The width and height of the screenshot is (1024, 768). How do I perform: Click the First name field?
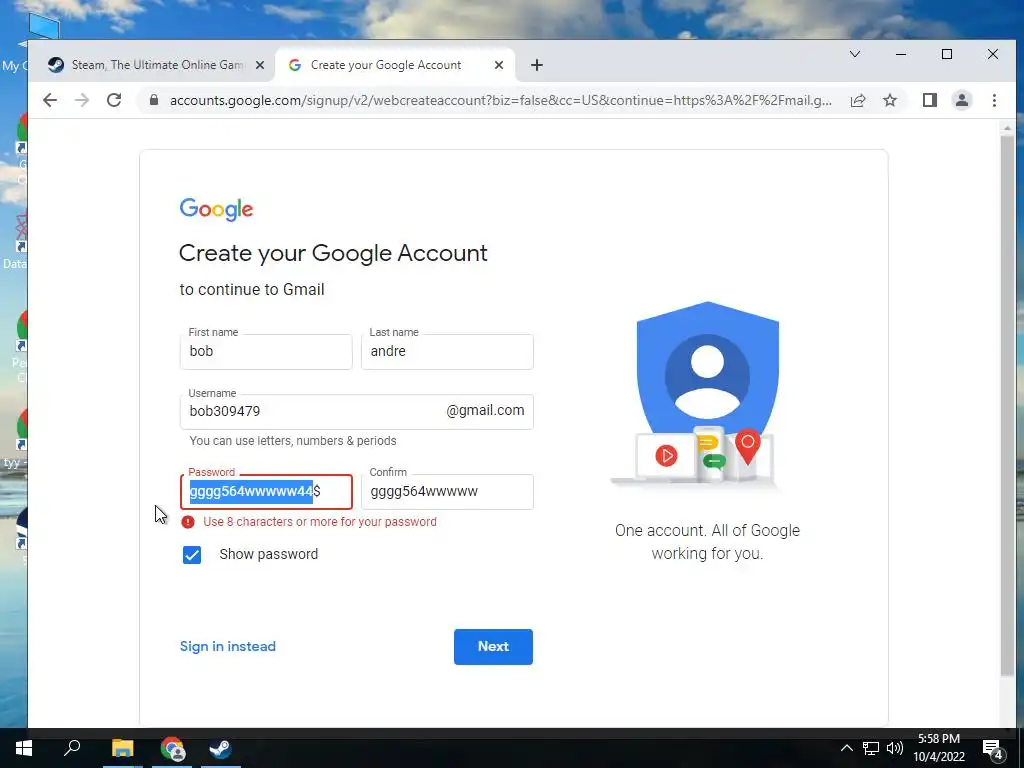266,351
